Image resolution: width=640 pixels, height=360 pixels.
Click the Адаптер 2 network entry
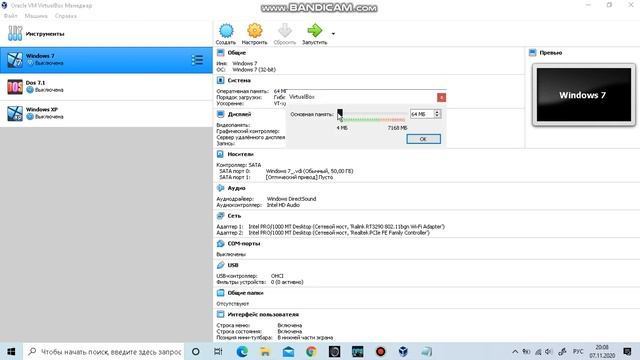pyautogui.click(x=323, y=233)
